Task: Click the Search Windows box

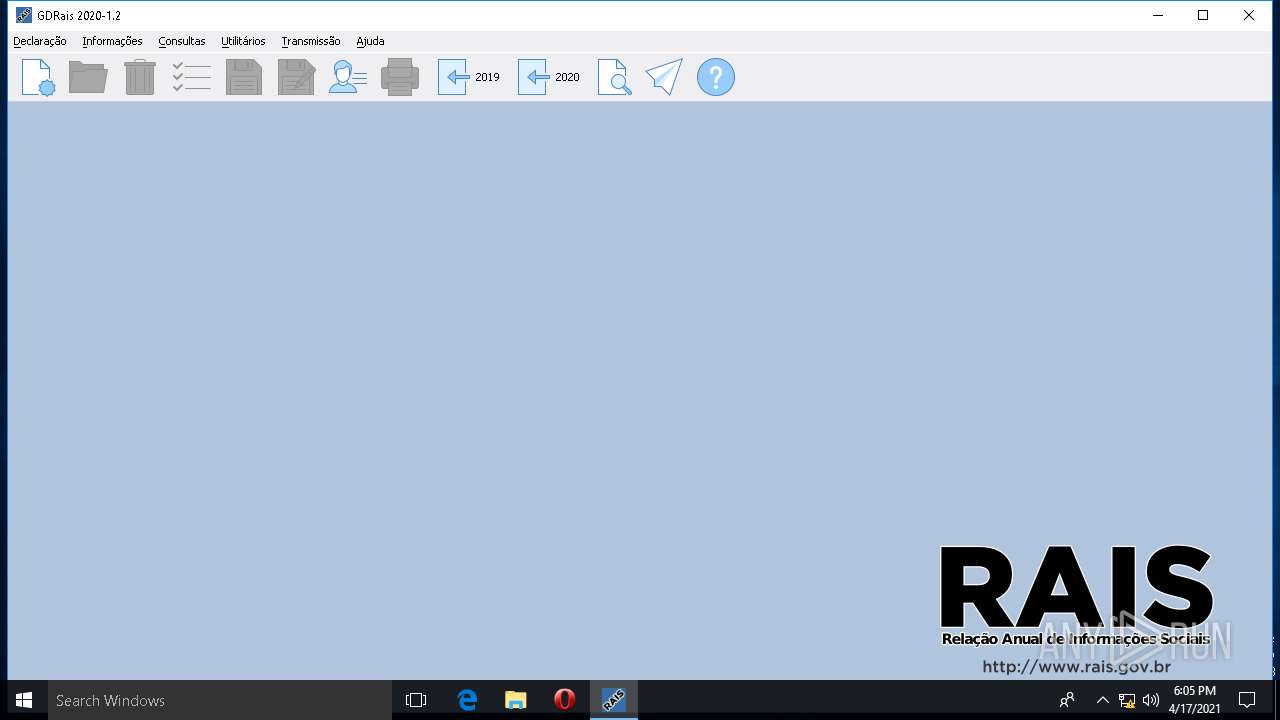Action: (x=220, y=700)
